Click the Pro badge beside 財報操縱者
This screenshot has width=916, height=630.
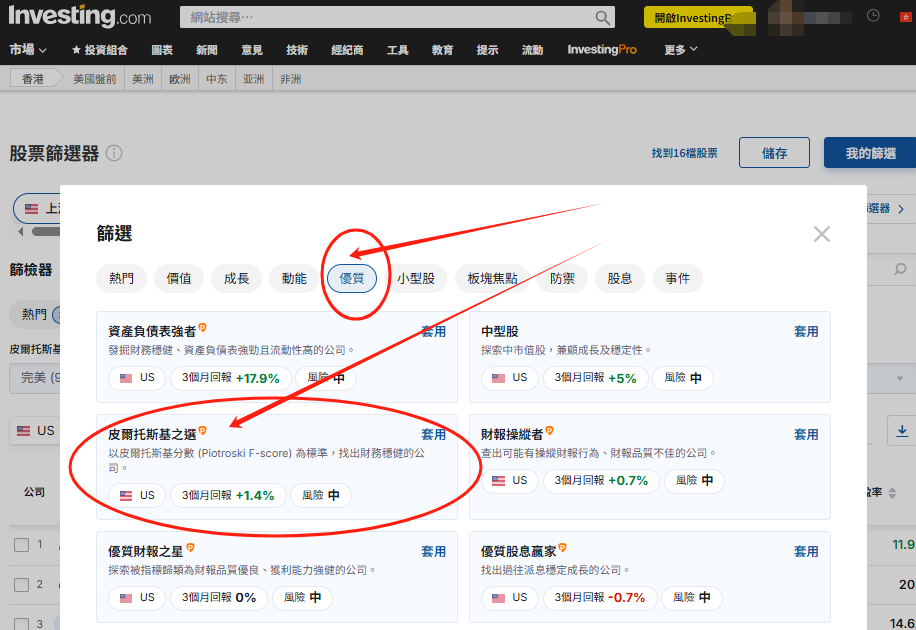click(x=549, y=431)
